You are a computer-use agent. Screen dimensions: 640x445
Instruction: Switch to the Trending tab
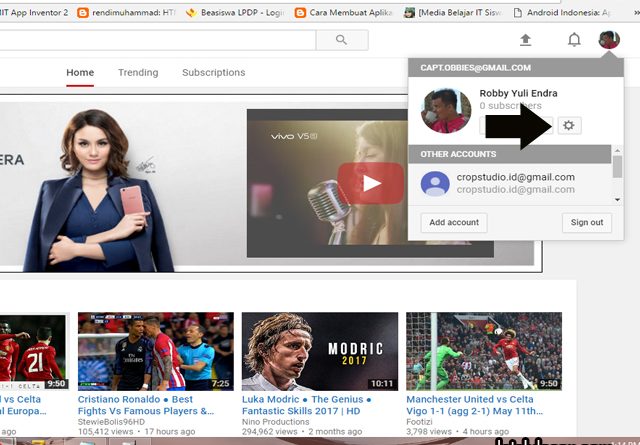pyautogui.click(x=138, y=72)
